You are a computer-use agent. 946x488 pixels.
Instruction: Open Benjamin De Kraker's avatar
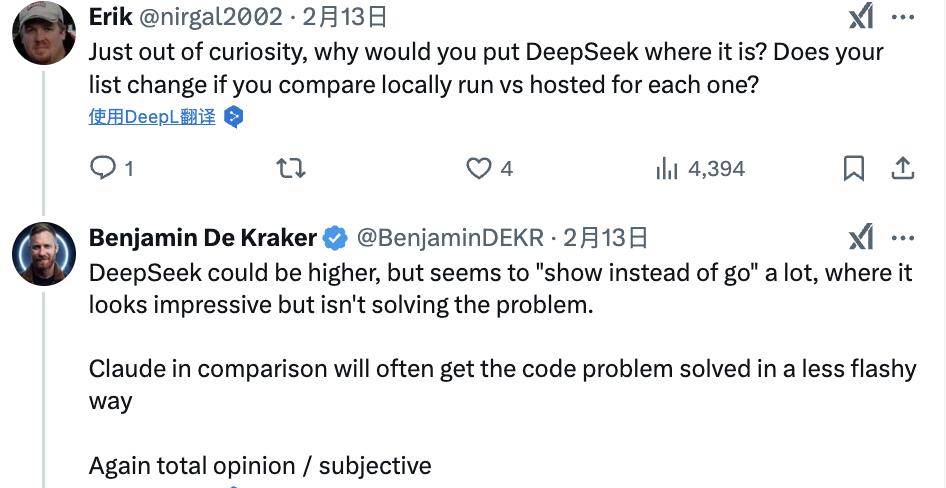point(43,254)
